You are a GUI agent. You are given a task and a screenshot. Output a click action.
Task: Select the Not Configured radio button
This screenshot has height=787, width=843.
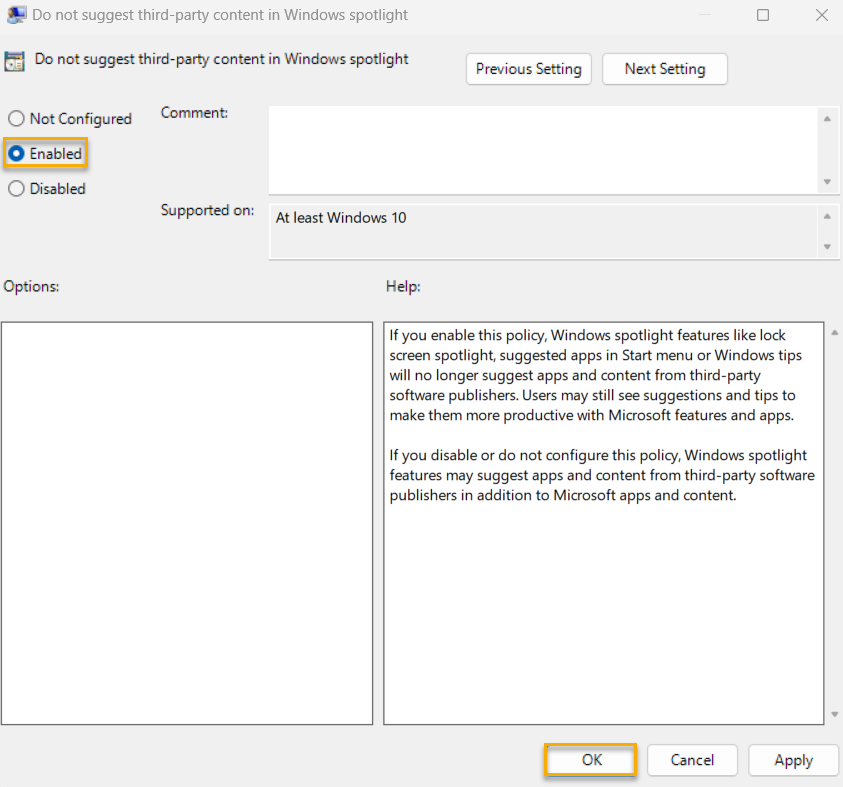pyautogui.click(x=15, y=118)
